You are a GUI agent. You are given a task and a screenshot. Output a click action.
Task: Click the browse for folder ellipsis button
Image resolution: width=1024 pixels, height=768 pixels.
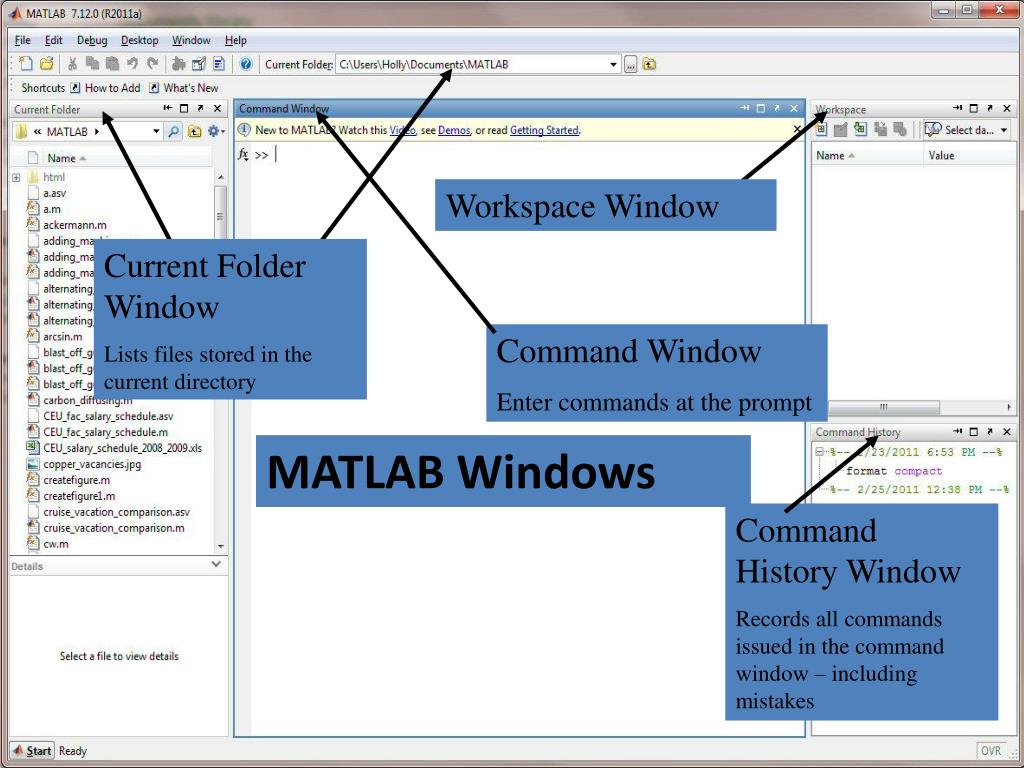point(630,65)
